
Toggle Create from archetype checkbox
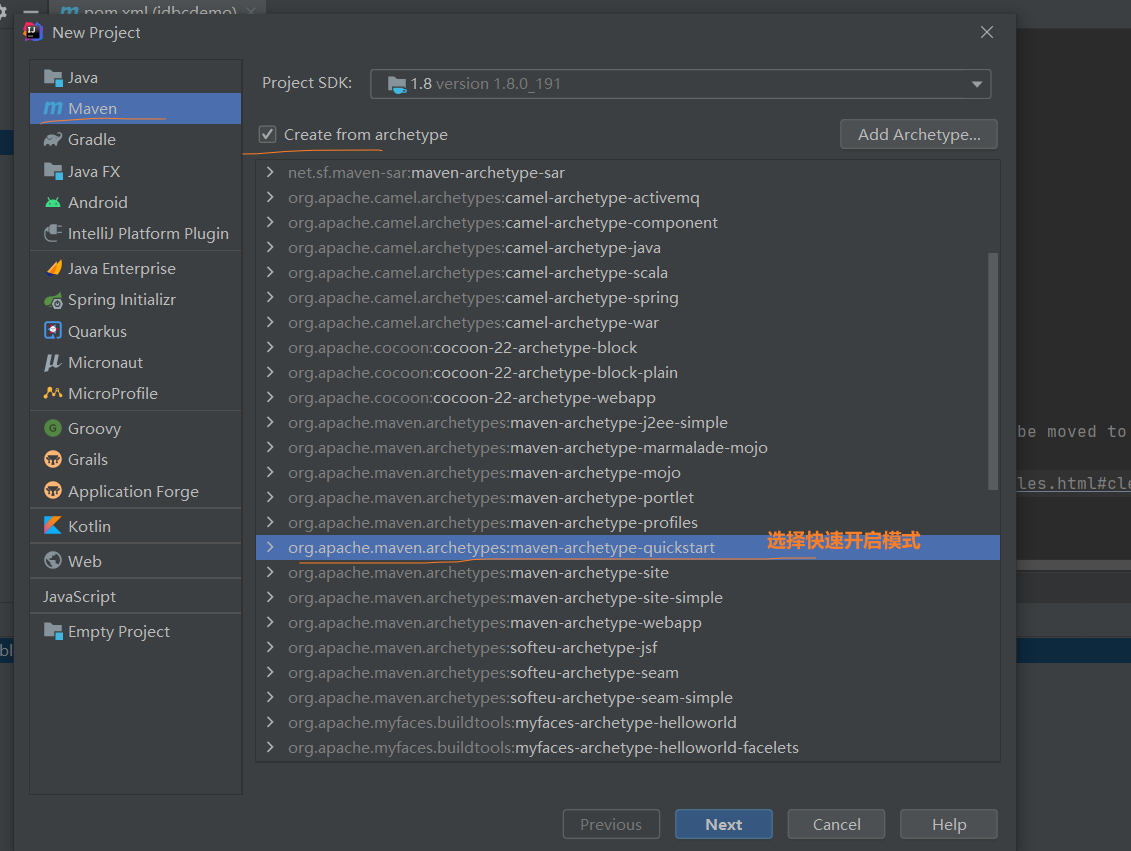click(268, 134)
